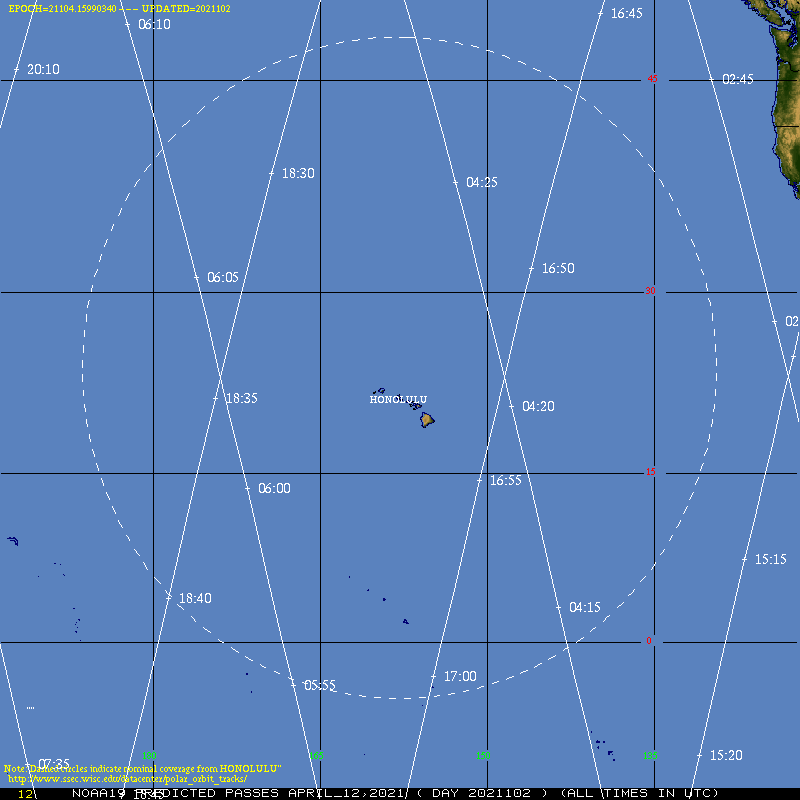Open the ssec.wisc.edu polar_orbit_tracks URL
Image resolution: width=800 pixels, height=800 pixels.
128,779
